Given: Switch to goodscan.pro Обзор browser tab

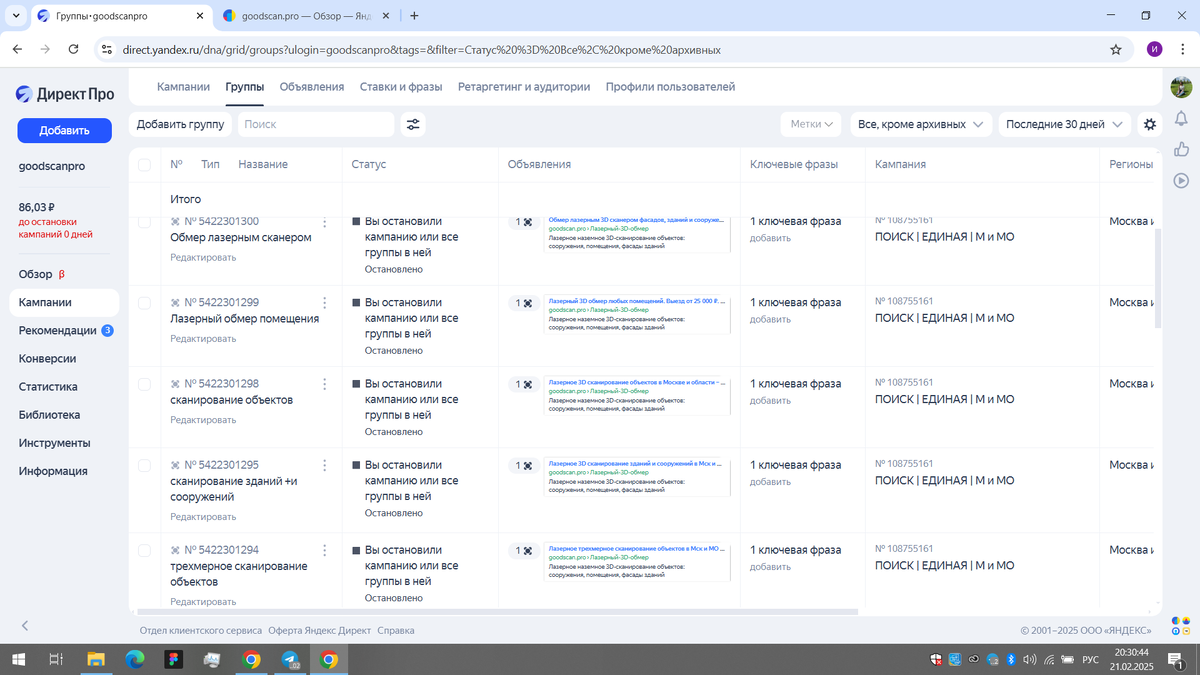Looking at the screenshot, I should tap(308, 16).
